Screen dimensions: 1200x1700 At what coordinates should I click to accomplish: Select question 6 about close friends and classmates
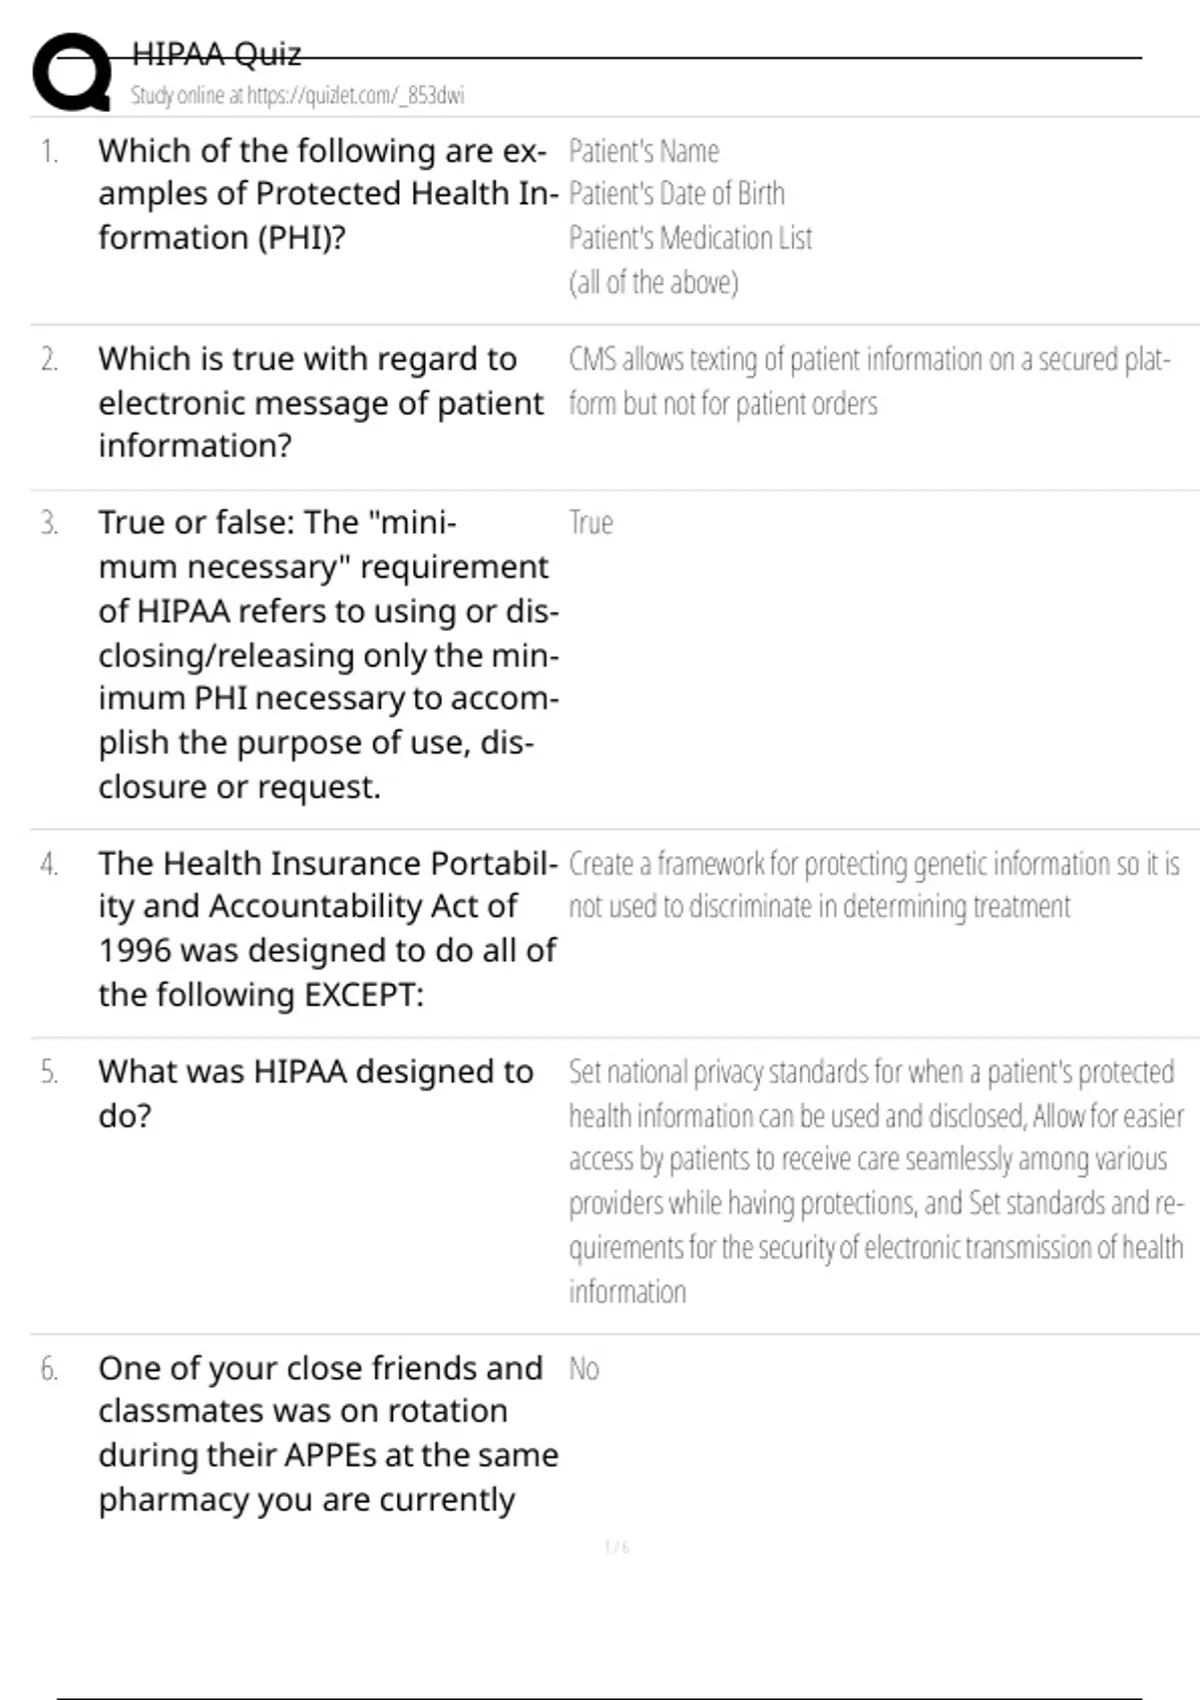click(x=326, y=1433)
